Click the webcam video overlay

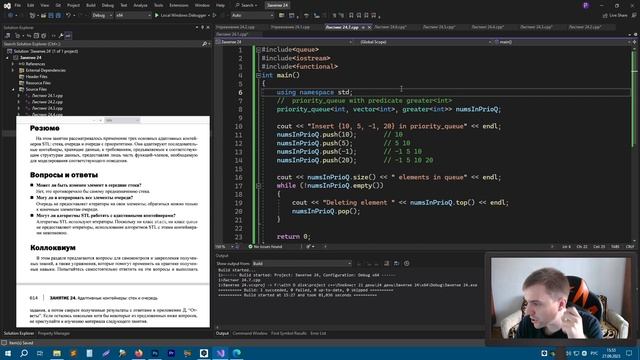click(560, 298)
